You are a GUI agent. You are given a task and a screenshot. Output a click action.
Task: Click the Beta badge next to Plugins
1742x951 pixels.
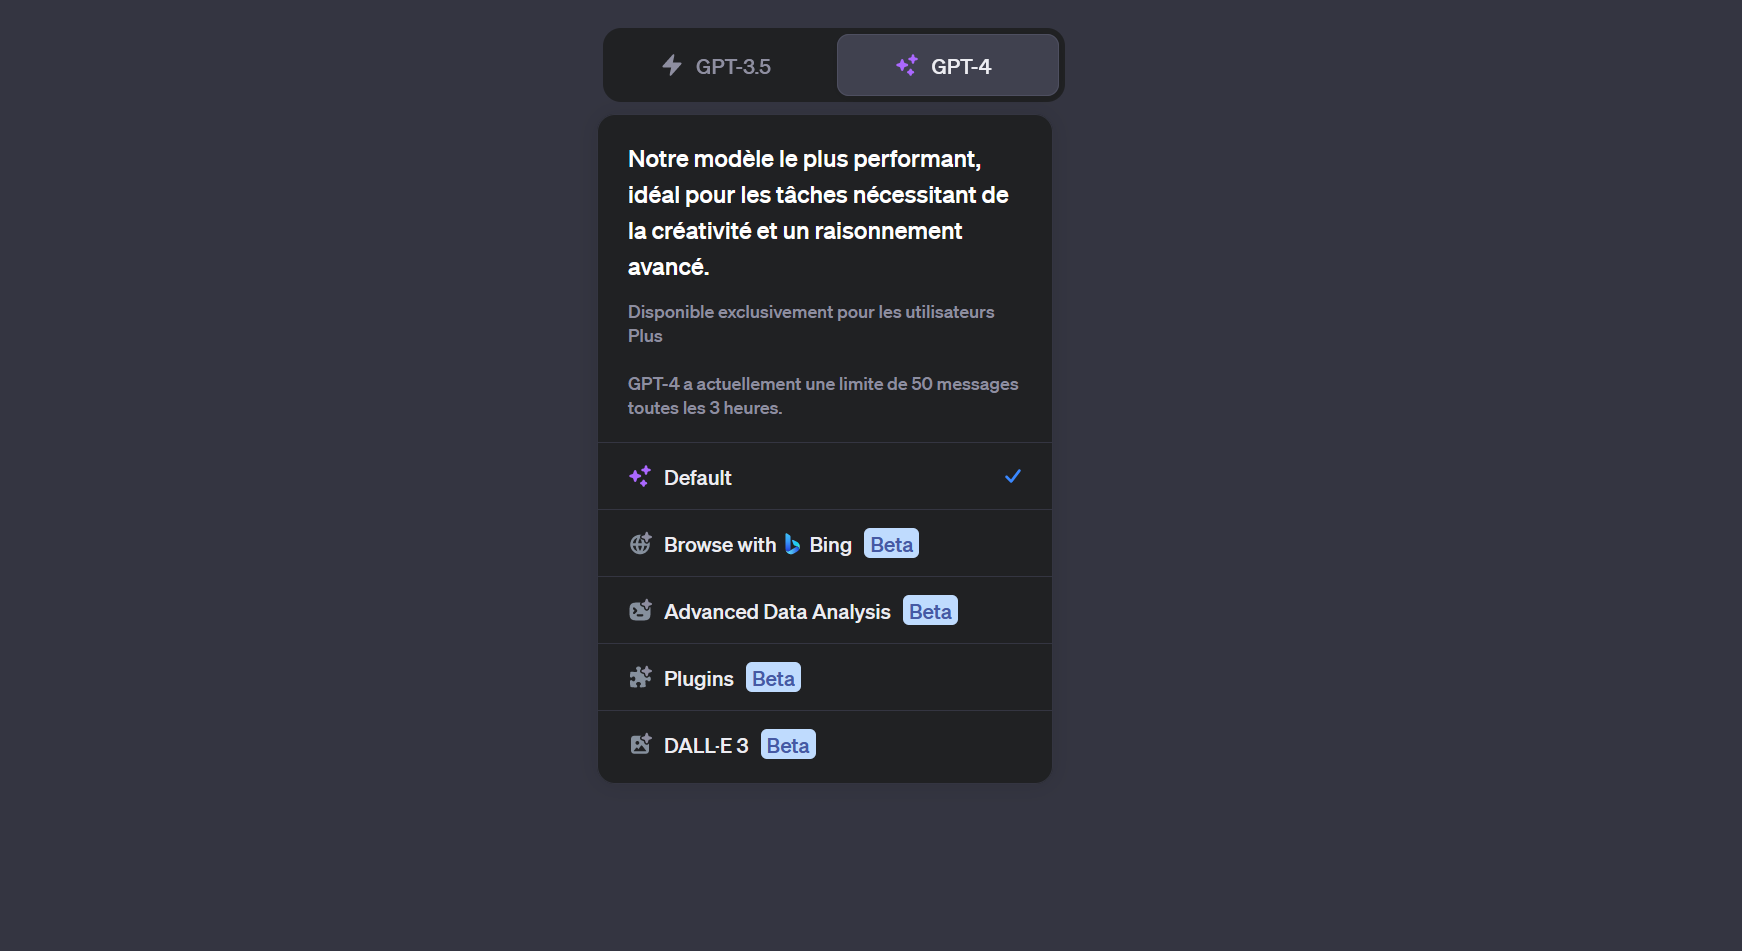[773, 678]
